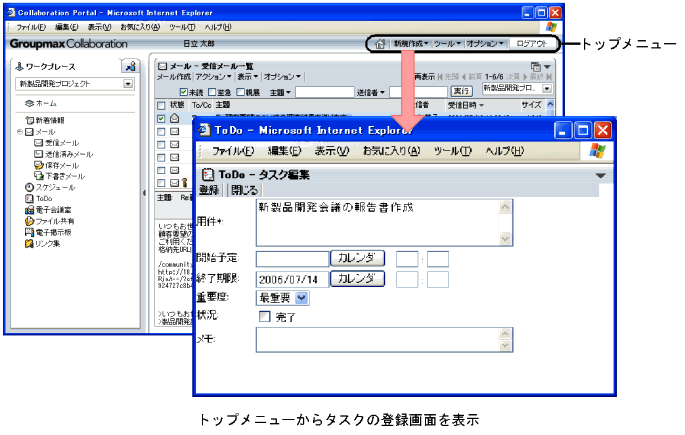Click the envelope icon beside メール - 受信メール一覧 title
The height and width of the screenshot is (435, 685).
click(x=163, y=66)
